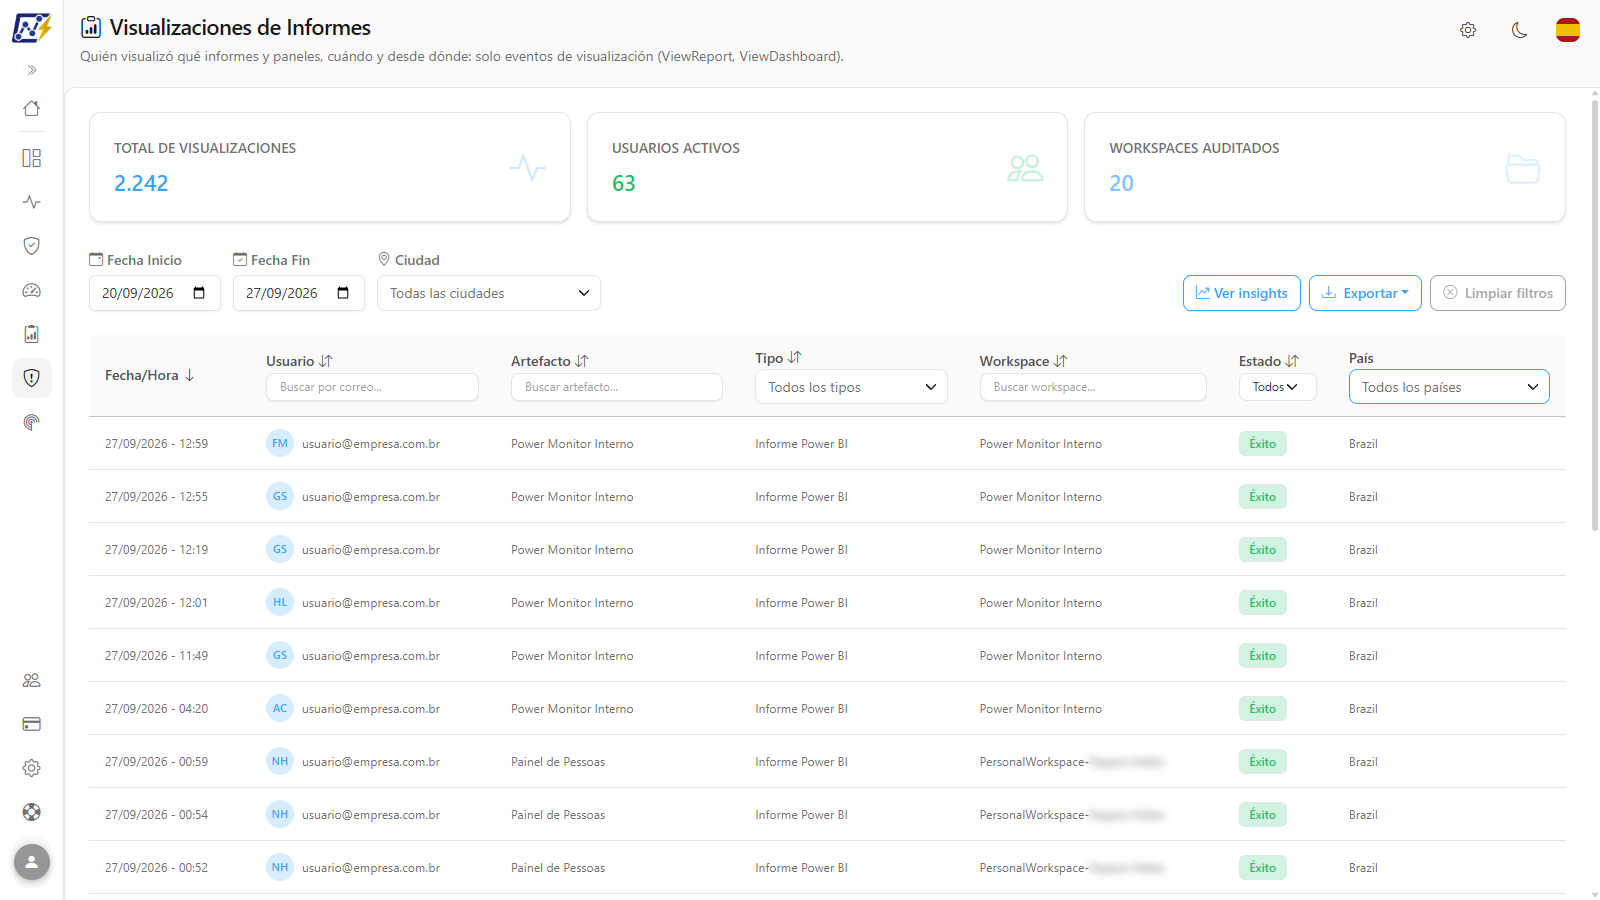Click the Éxito badge in 12:55 row

tap(1263, 497)
